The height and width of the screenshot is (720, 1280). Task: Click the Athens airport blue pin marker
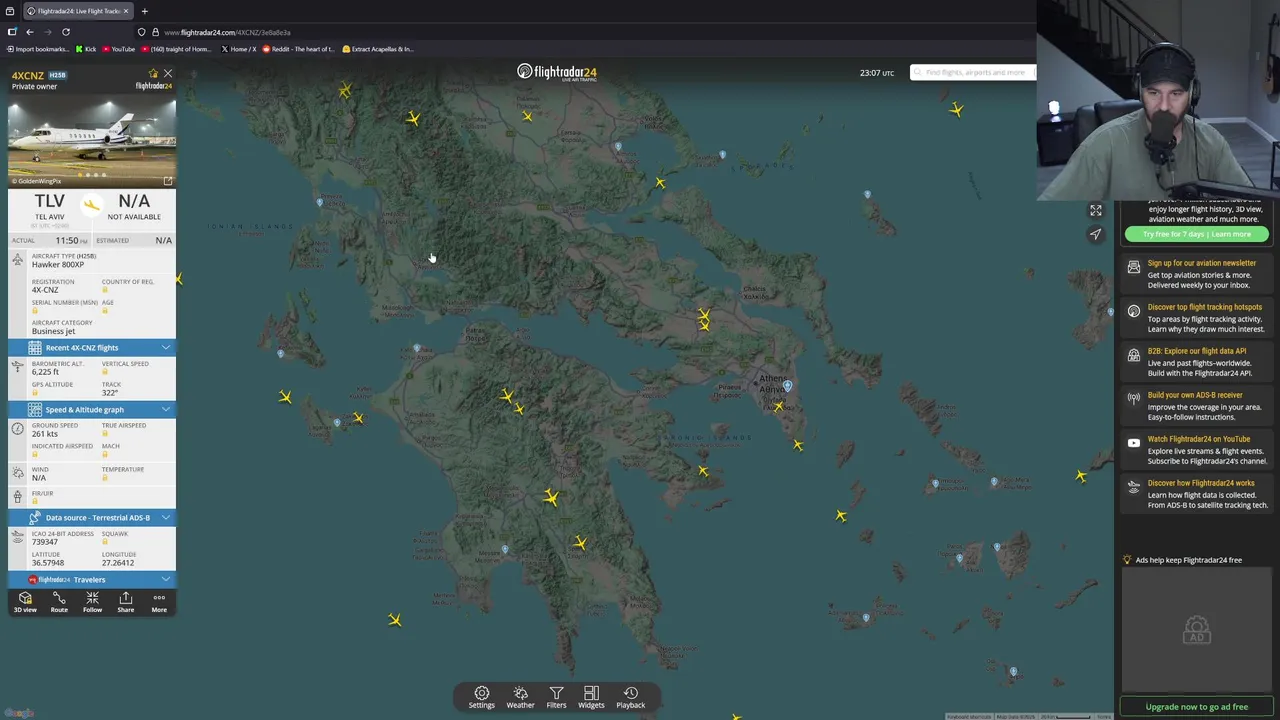tap(788, 385)
